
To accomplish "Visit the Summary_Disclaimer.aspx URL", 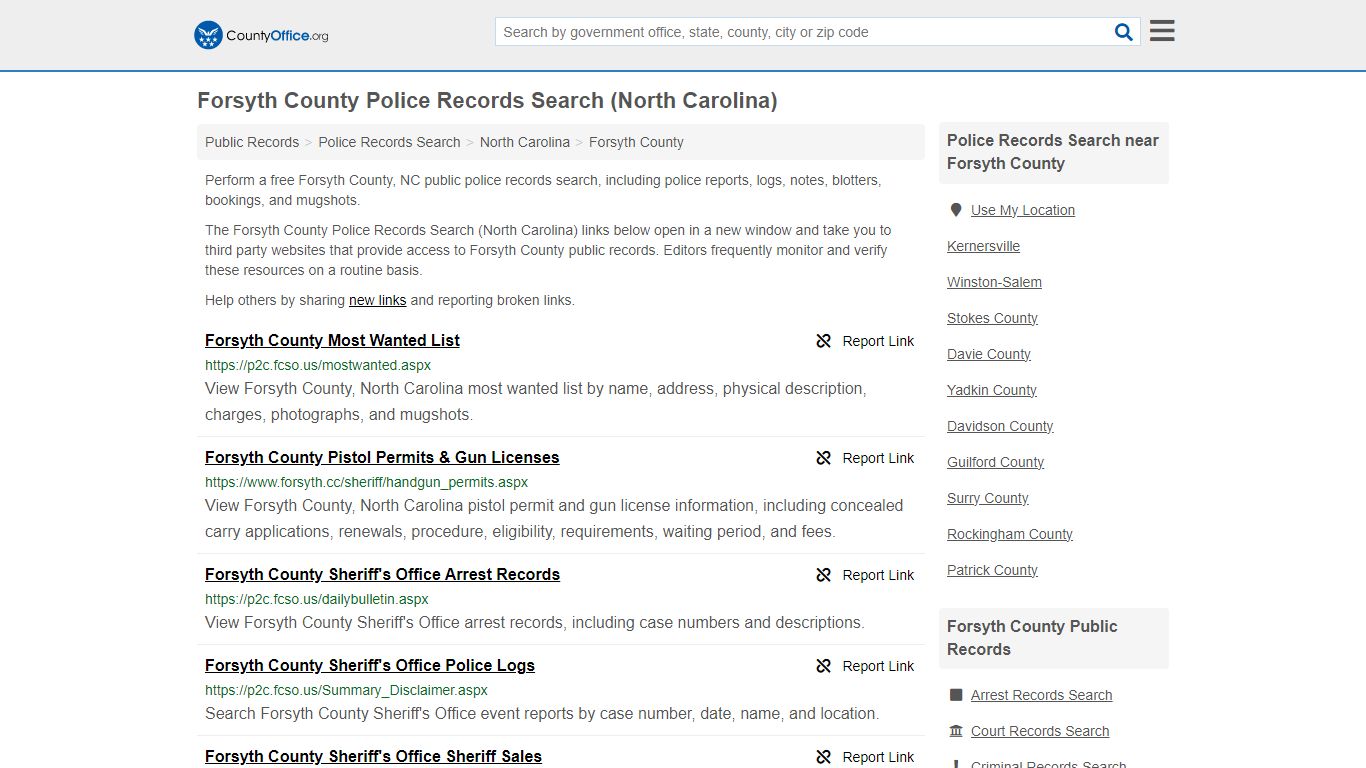I will coord(346,690).
